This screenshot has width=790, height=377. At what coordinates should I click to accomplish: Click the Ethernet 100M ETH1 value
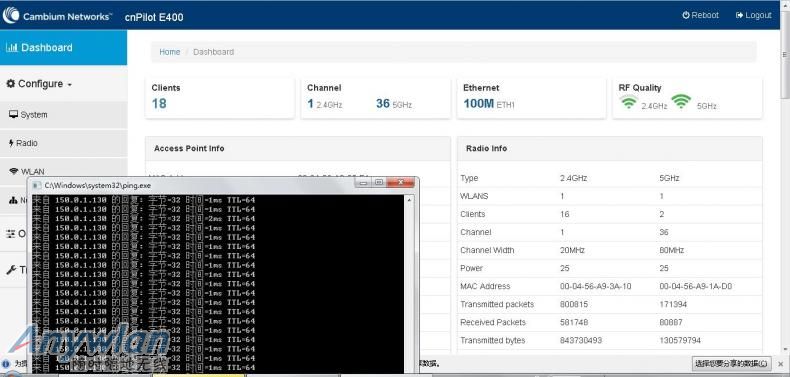[x=489, y=104]
